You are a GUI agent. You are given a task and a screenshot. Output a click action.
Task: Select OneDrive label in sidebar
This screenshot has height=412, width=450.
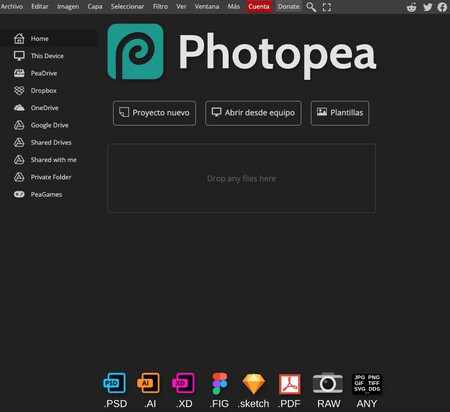[44, 108]
